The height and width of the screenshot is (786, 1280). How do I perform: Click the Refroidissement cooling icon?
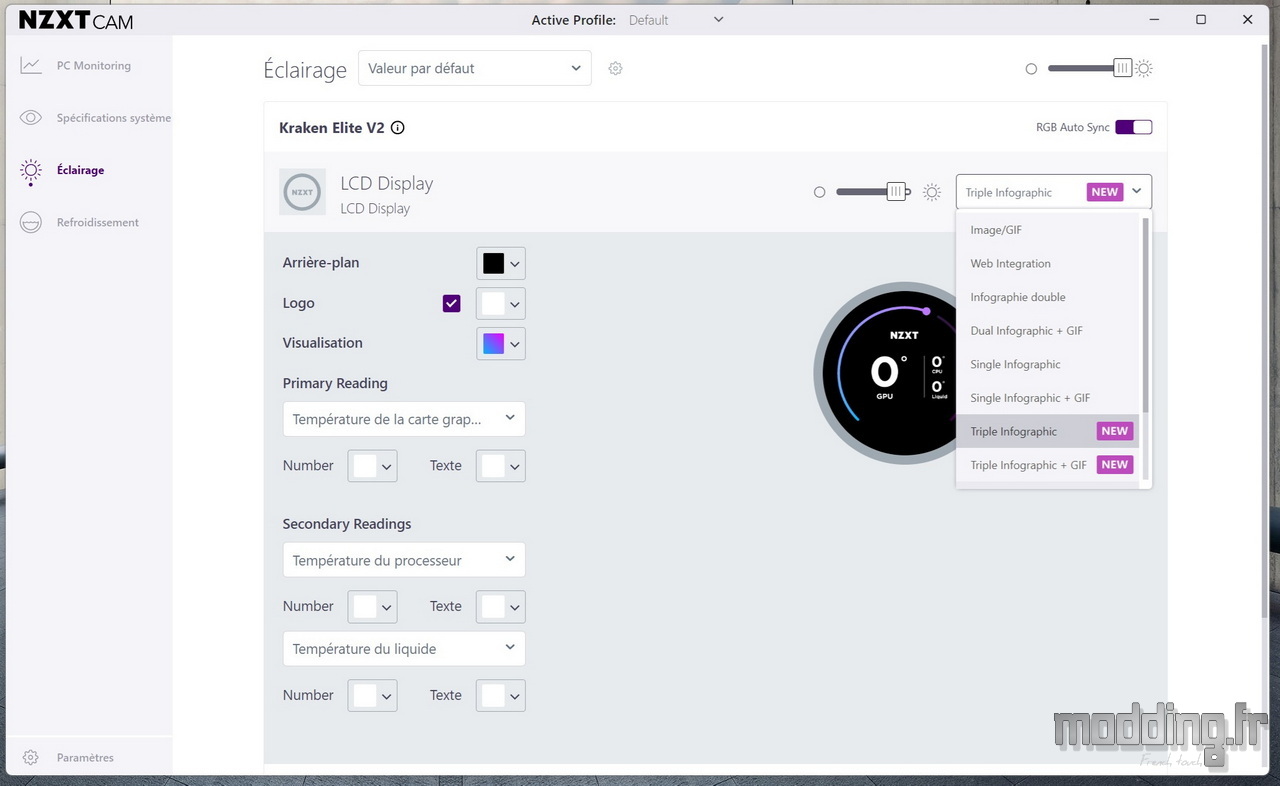(31, 222)
